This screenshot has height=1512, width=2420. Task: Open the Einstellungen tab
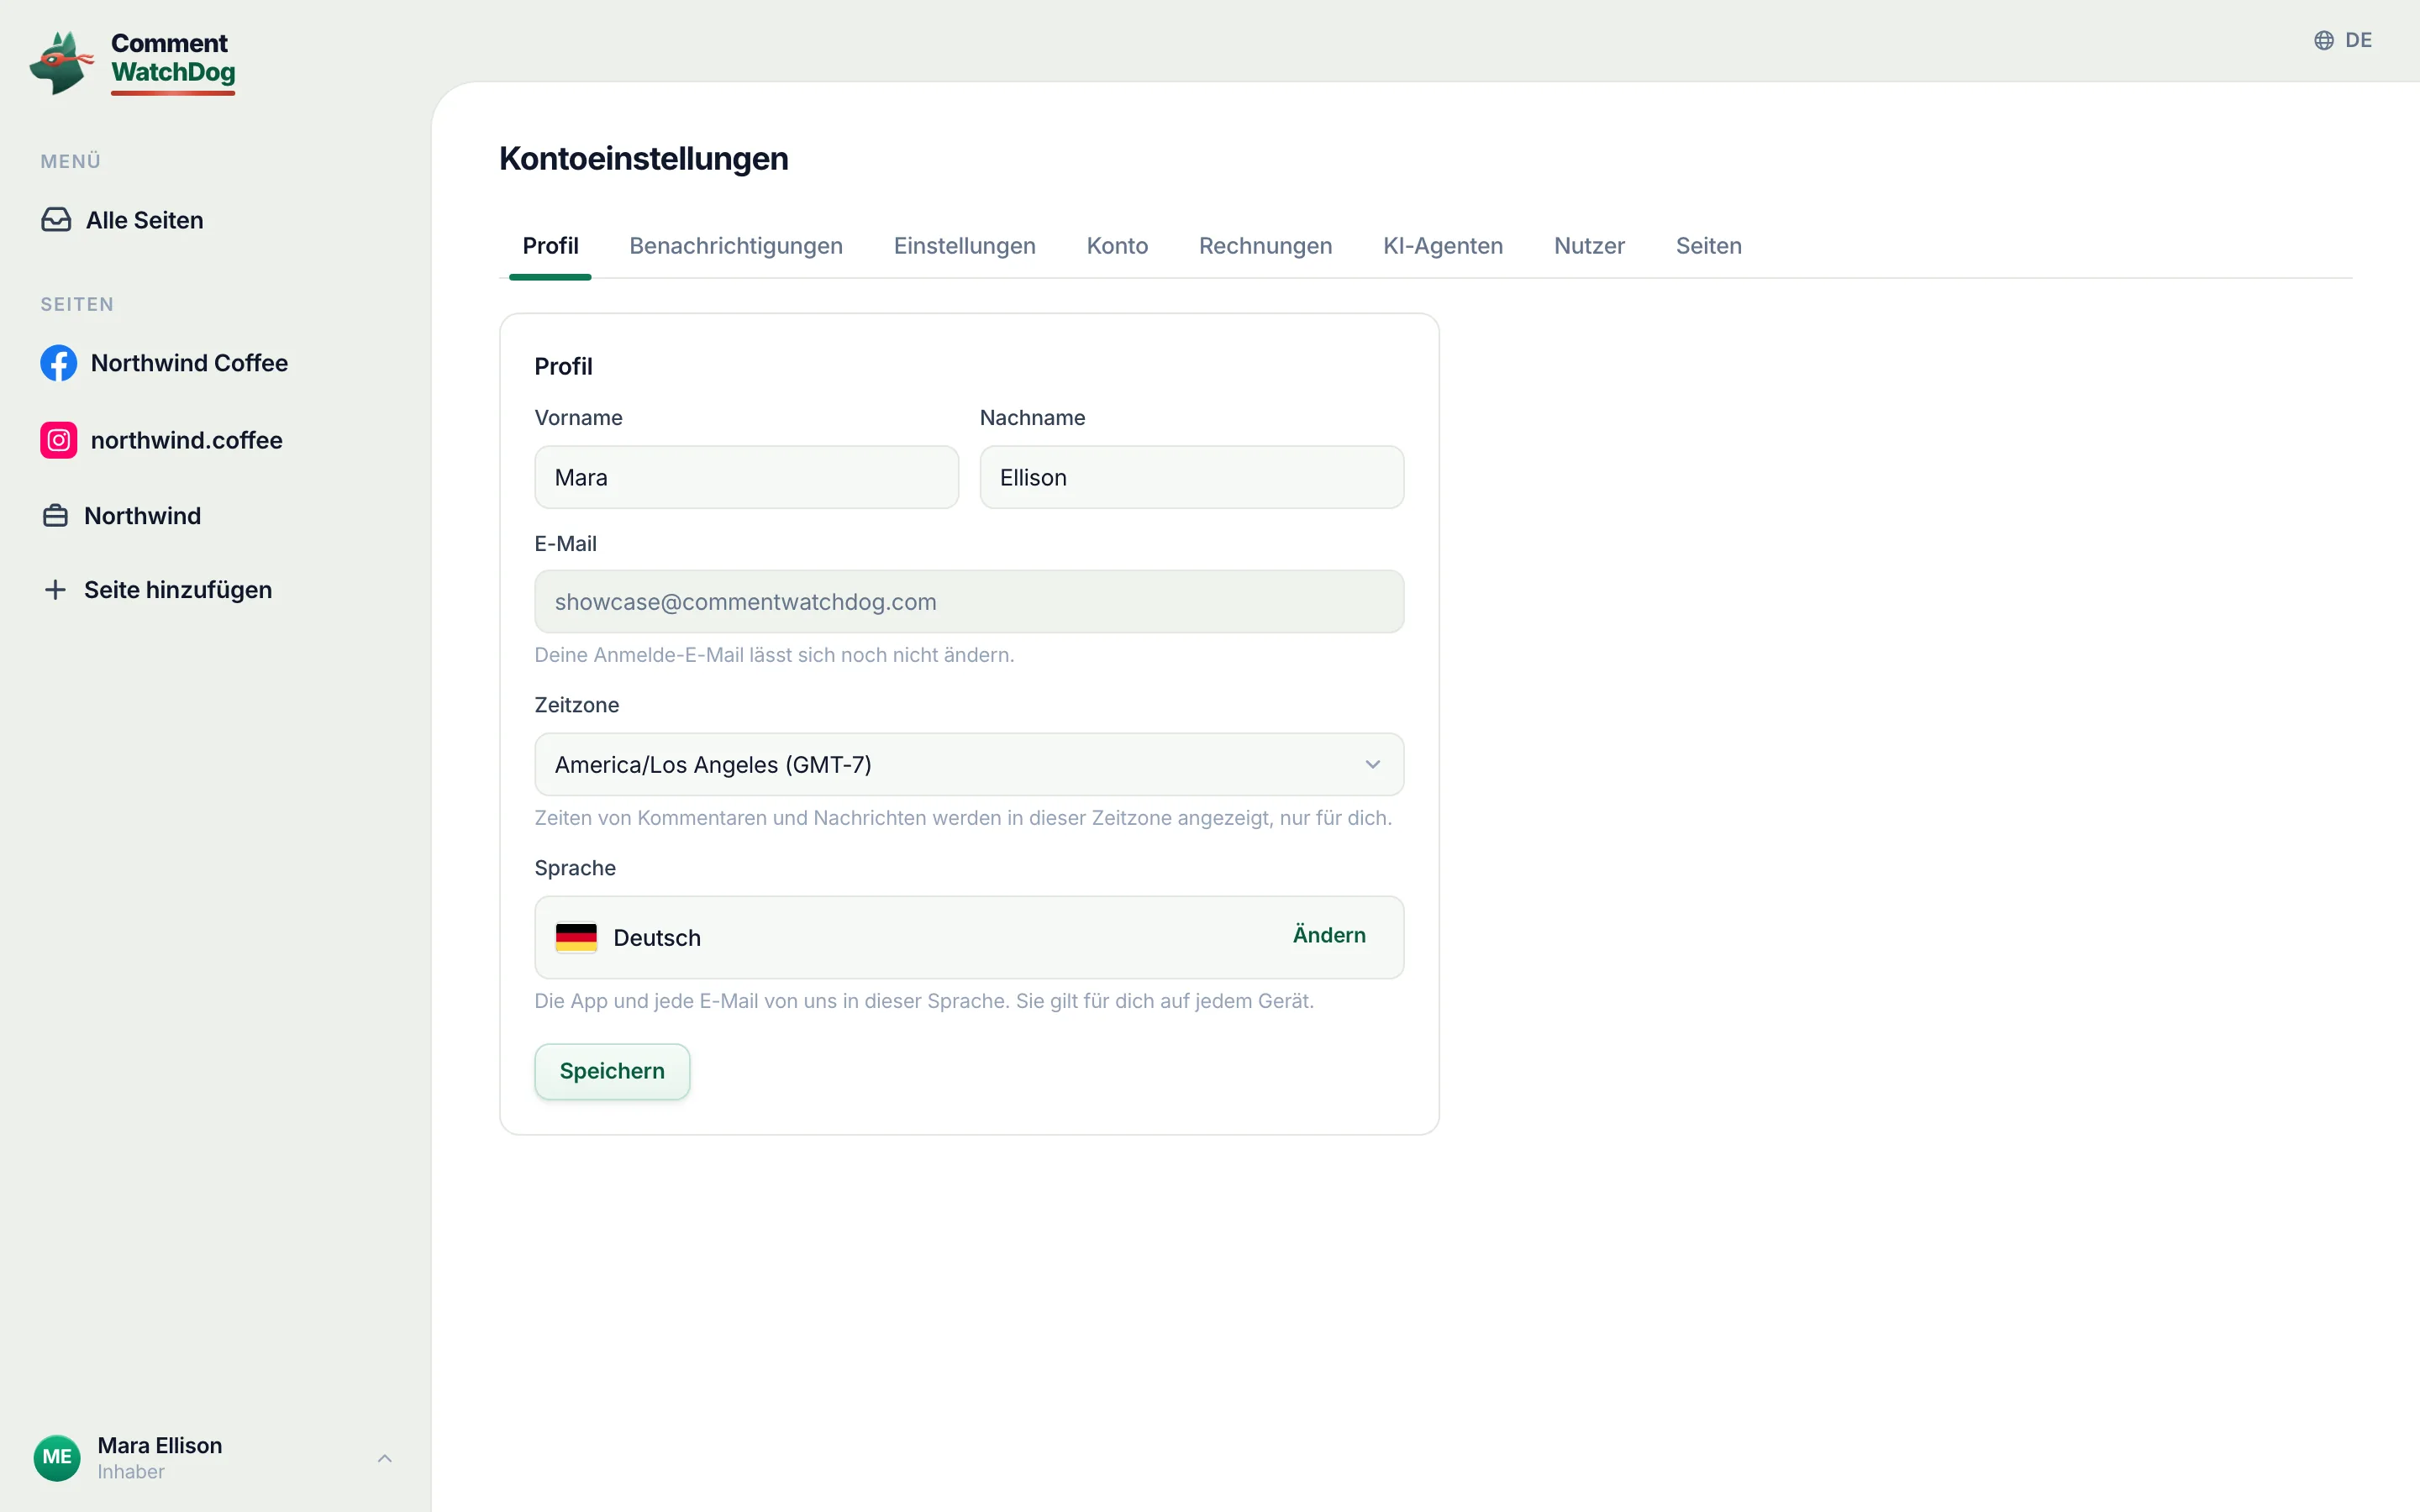964,246
